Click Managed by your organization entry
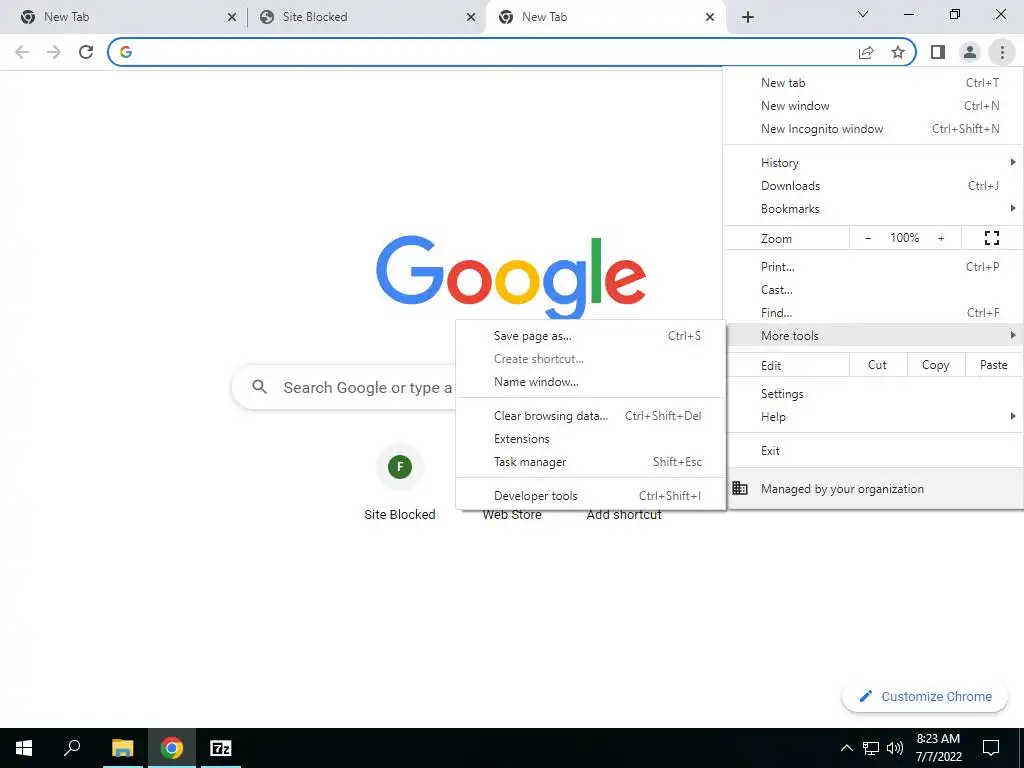This screenshot has height=768, width=1024. 873,488
